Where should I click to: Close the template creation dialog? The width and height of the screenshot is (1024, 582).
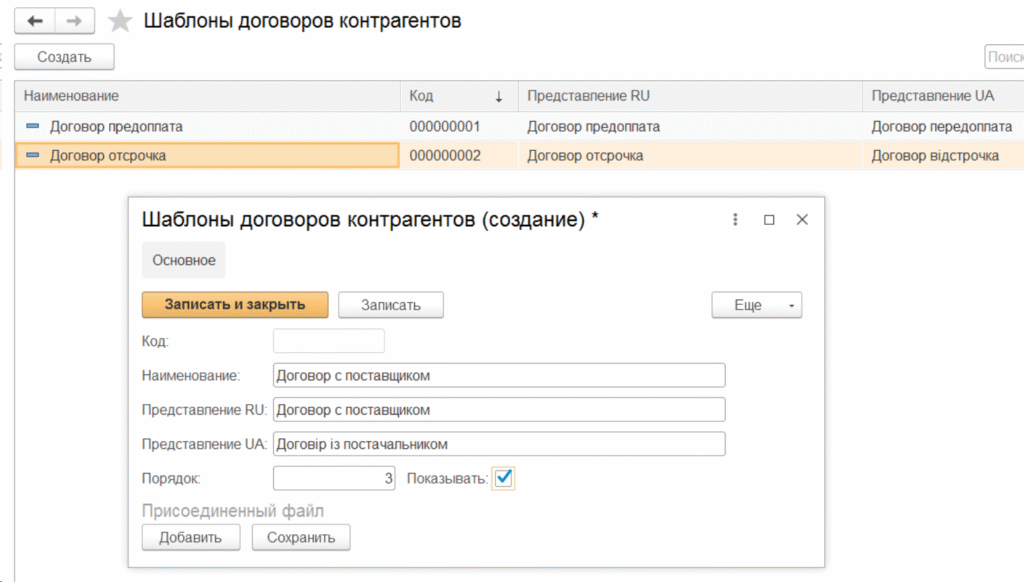coord(801,220)
